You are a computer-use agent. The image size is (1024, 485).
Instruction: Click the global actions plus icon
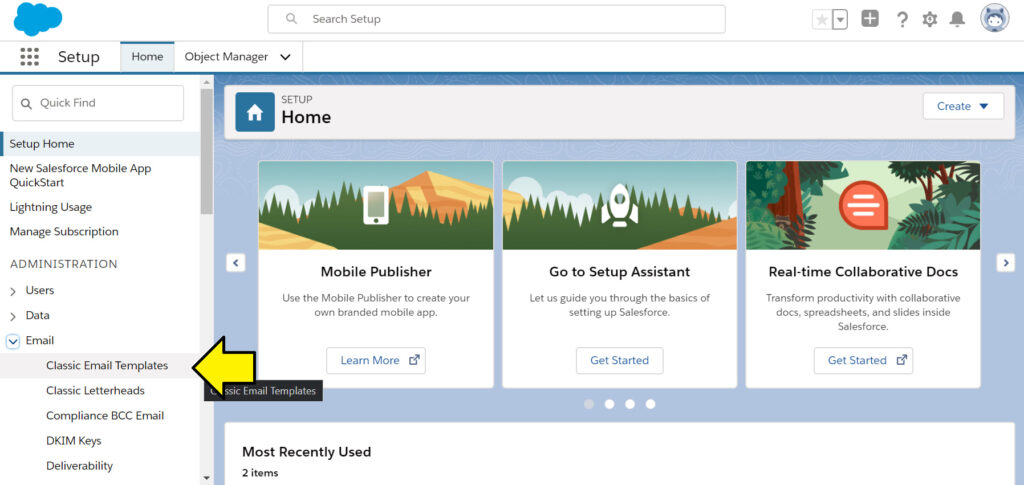(870, 19)
